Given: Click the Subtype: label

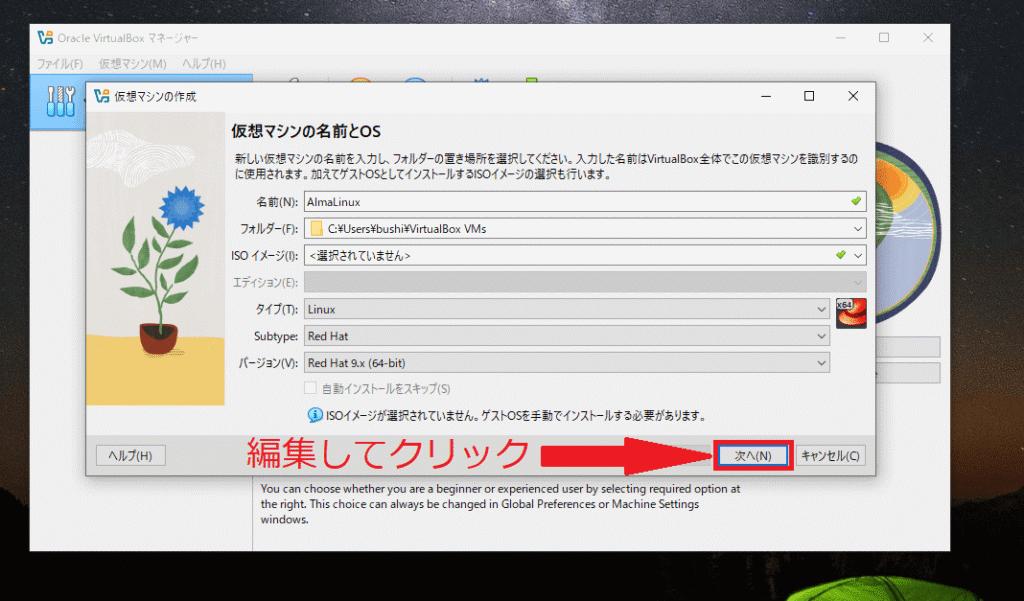Looking at the screenshot, I should click(x=276, y=336).
